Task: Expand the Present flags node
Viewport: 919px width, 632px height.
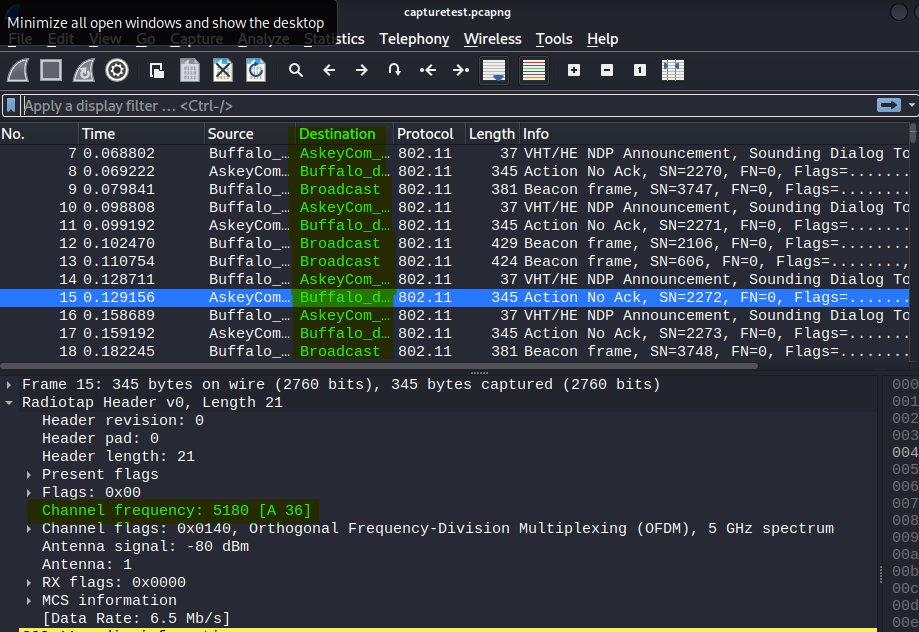Action: click(29, 475)
